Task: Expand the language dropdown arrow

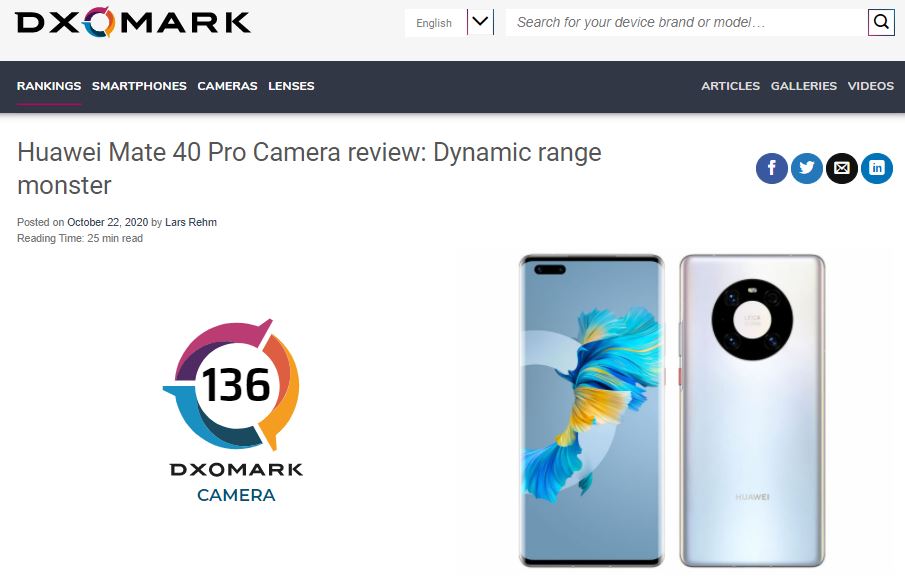Action: pos(480,23)
